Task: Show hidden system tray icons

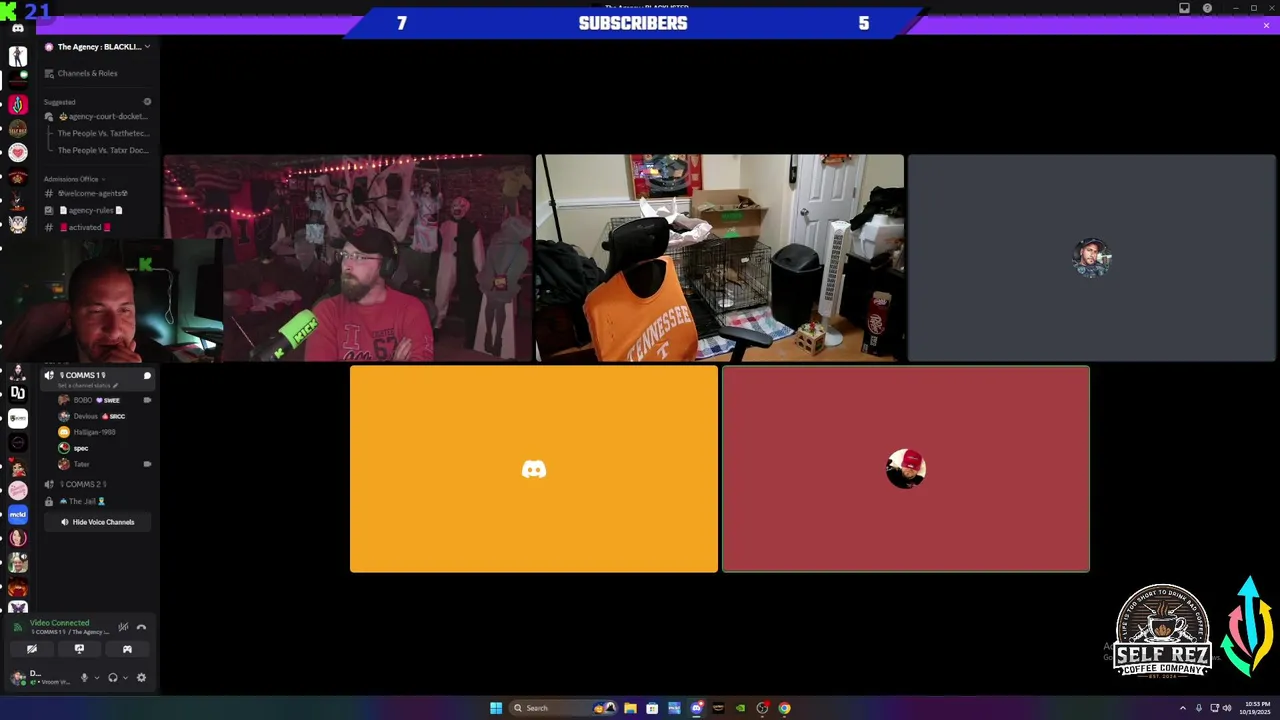Action: pos(1183,708)
